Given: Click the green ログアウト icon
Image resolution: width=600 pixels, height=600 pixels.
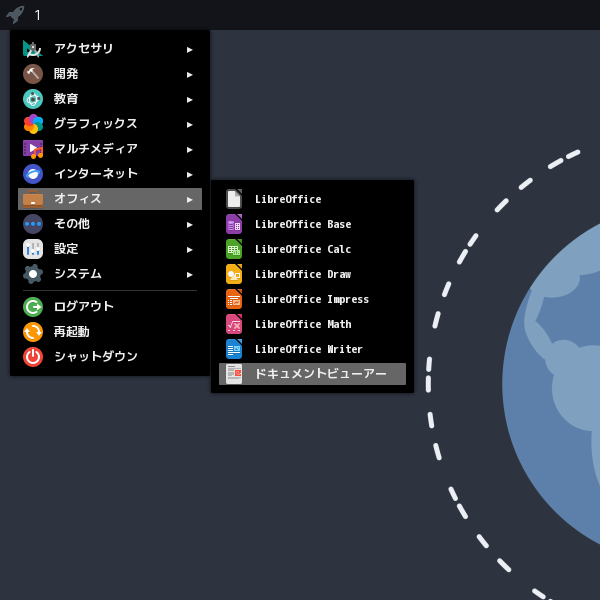Looking at the screenshot, I should (33, 307).
